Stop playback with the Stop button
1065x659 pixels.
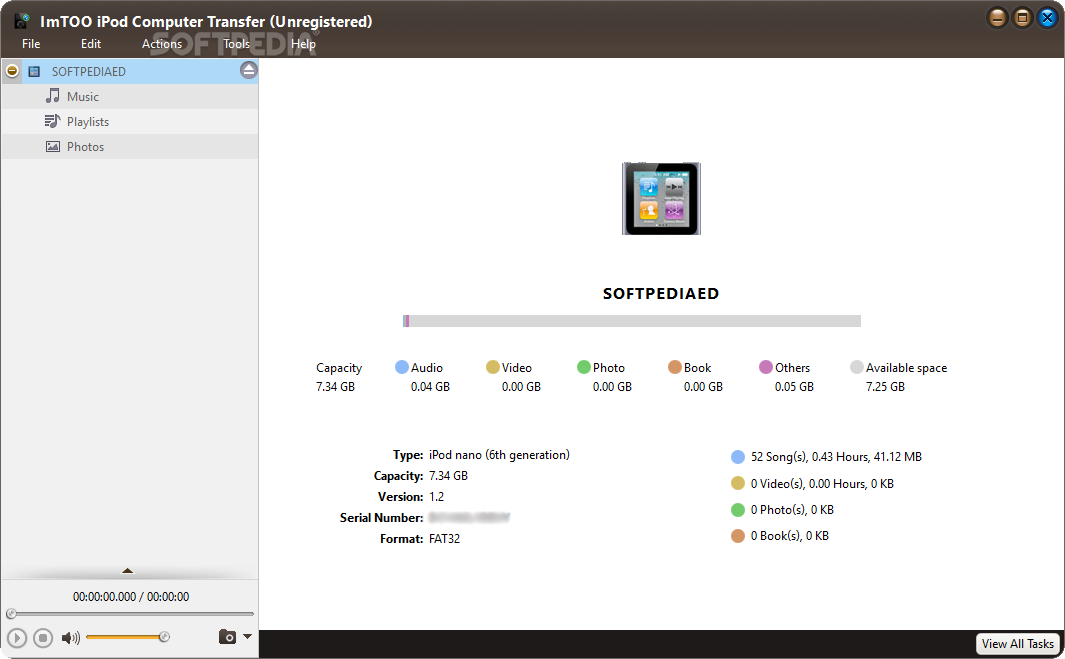click(x=43, y=638)
